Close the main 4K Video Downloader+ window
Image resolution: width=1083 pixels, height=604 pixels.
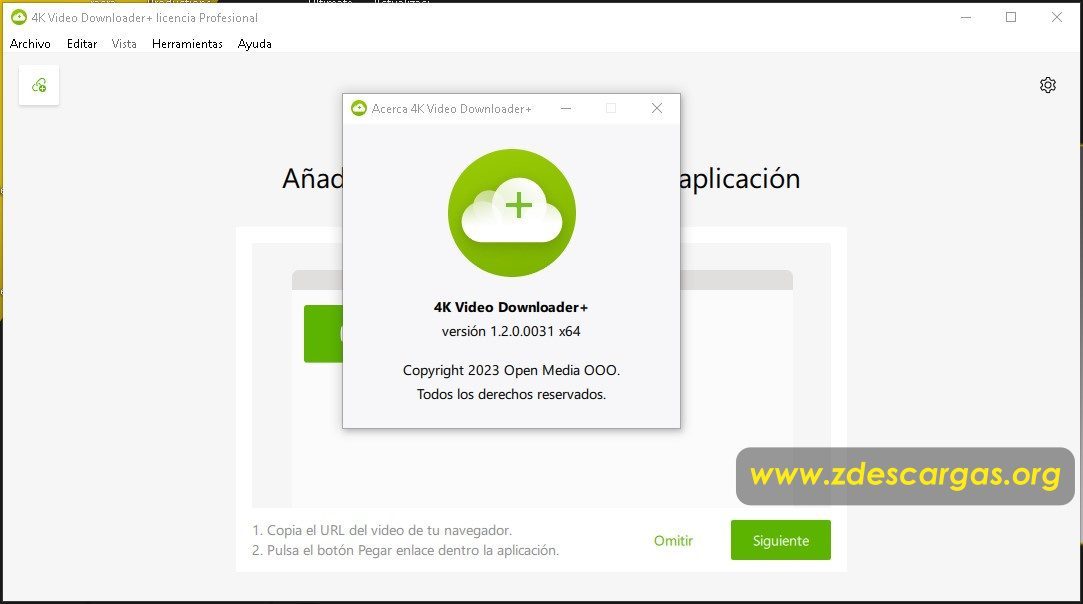pyautogui.click(x=1057, y=17)
